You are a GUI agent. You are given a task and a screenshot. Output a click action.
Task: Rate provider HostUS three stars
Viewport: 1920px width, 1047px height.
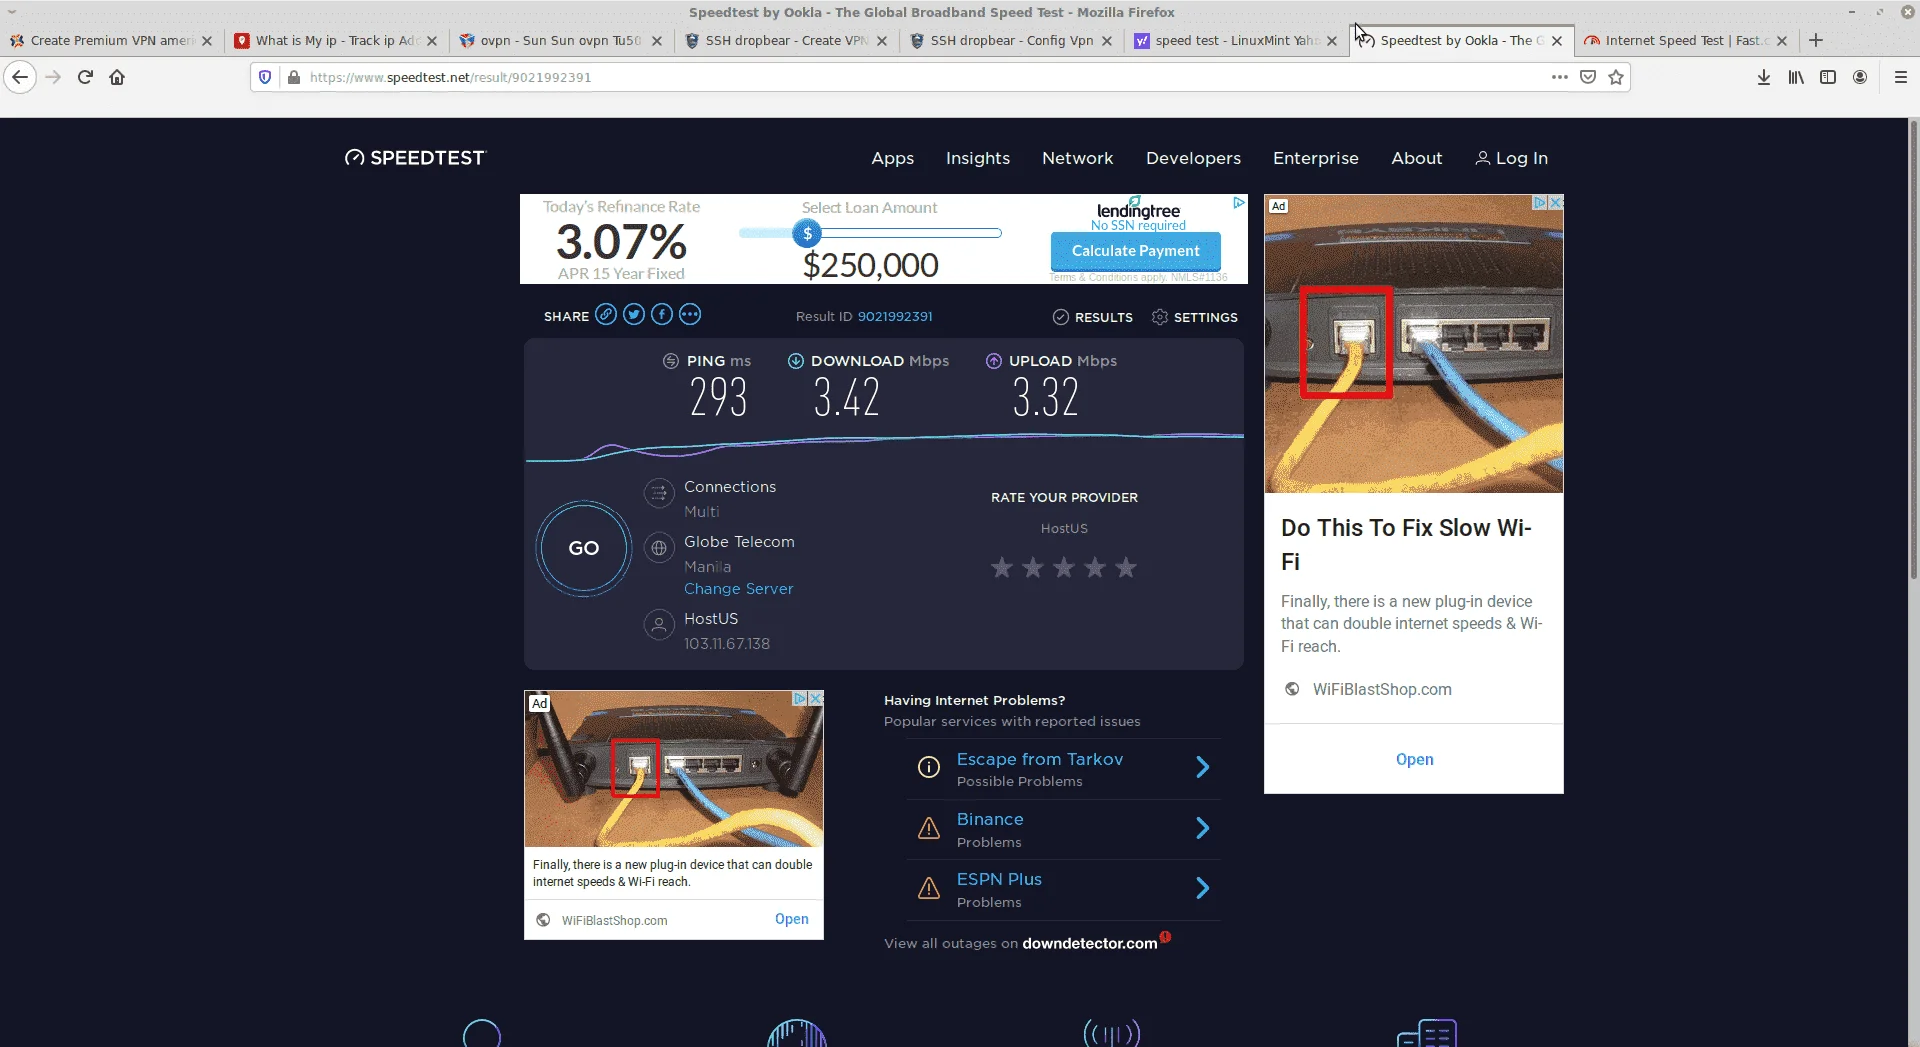coord(1064,568)
